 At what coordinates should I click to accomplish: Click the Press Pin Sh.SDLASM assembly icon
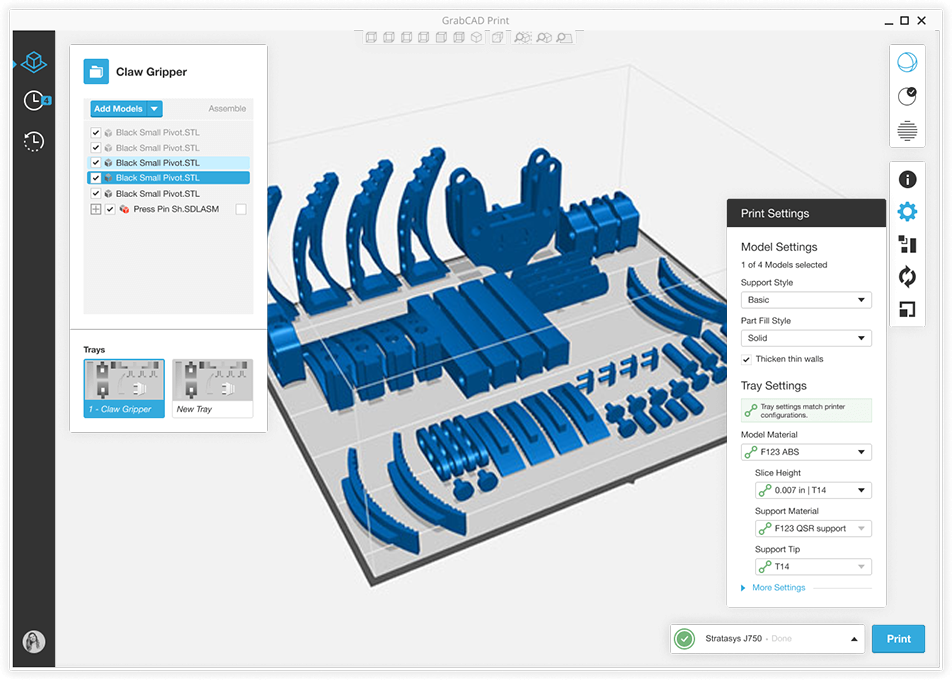124,209
